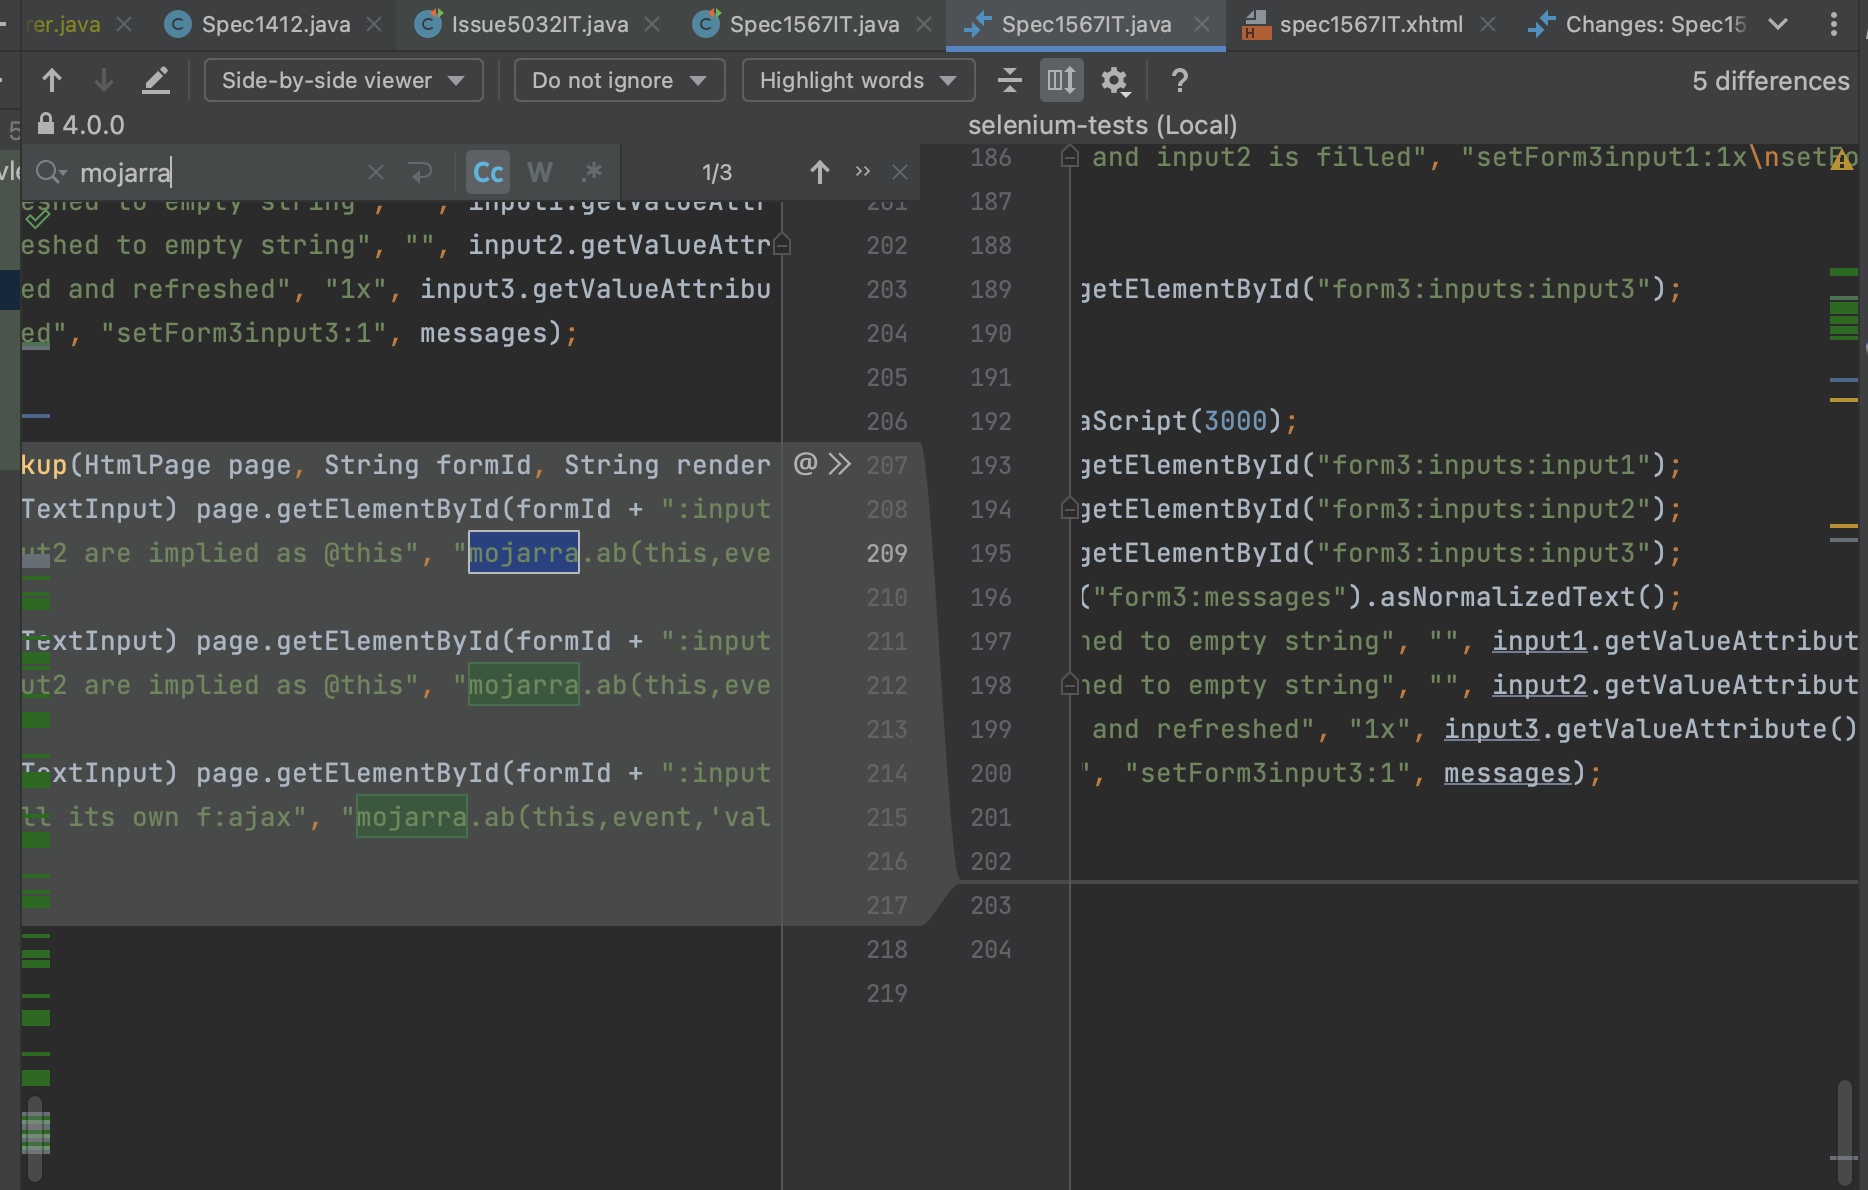Close the Issue5032IT.java tab
This screenshot has height=1190, width=1868.
(651, 24)
